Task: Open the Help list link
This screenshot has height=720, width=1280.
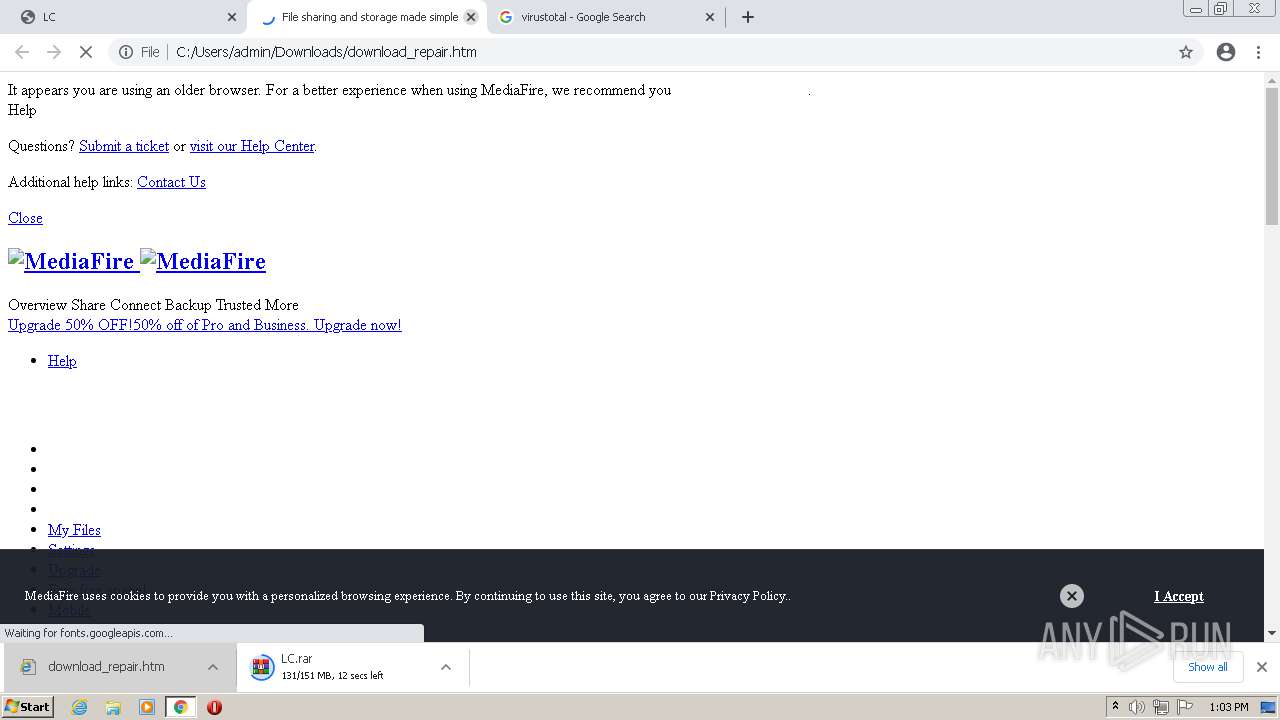Action: [62, 361]
